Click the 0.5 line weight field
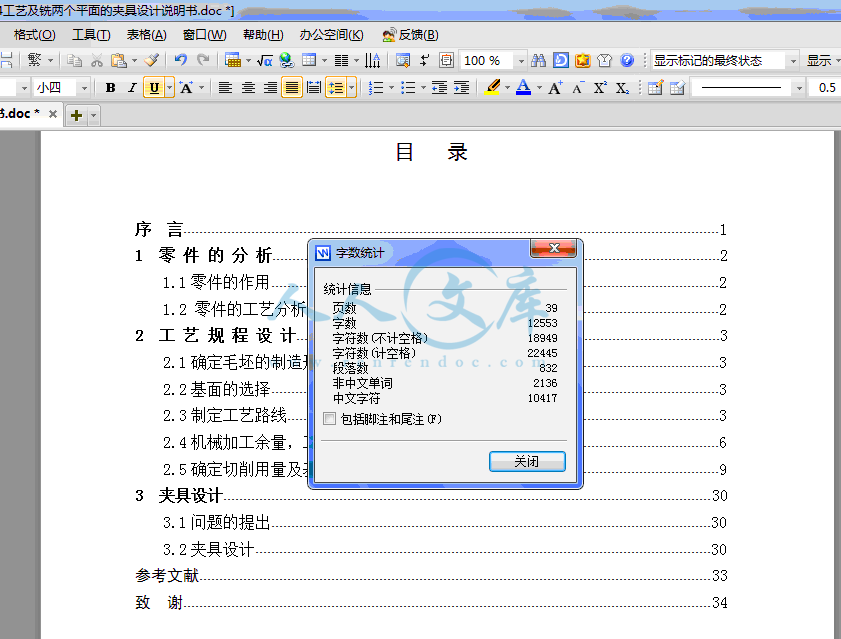 click(x=827, y=87)
